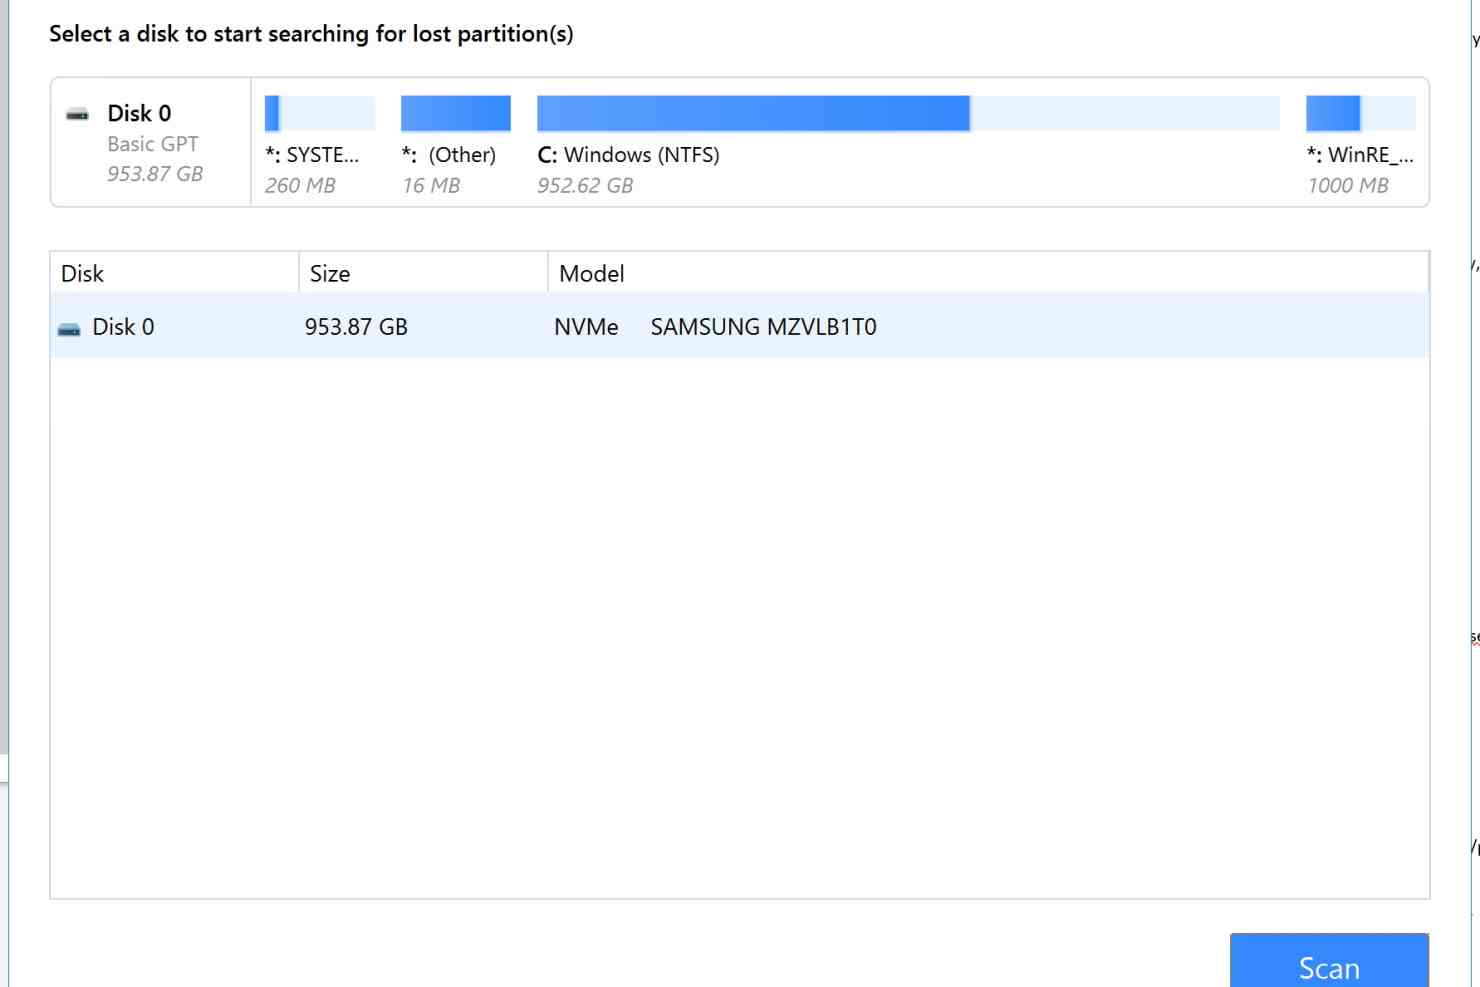This screenshot has height=987, width=1480.
Task: Click the 16 MB partition size text
Action: 431,185
